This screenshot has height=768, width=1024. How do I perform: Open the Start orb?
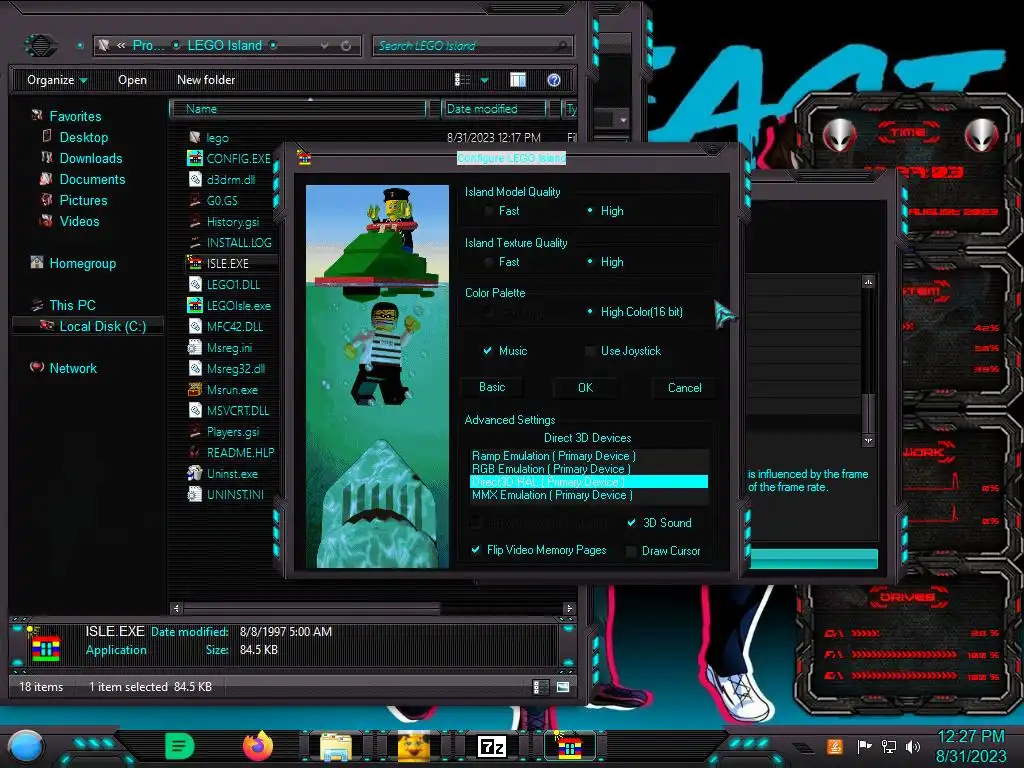coord(27,746)
